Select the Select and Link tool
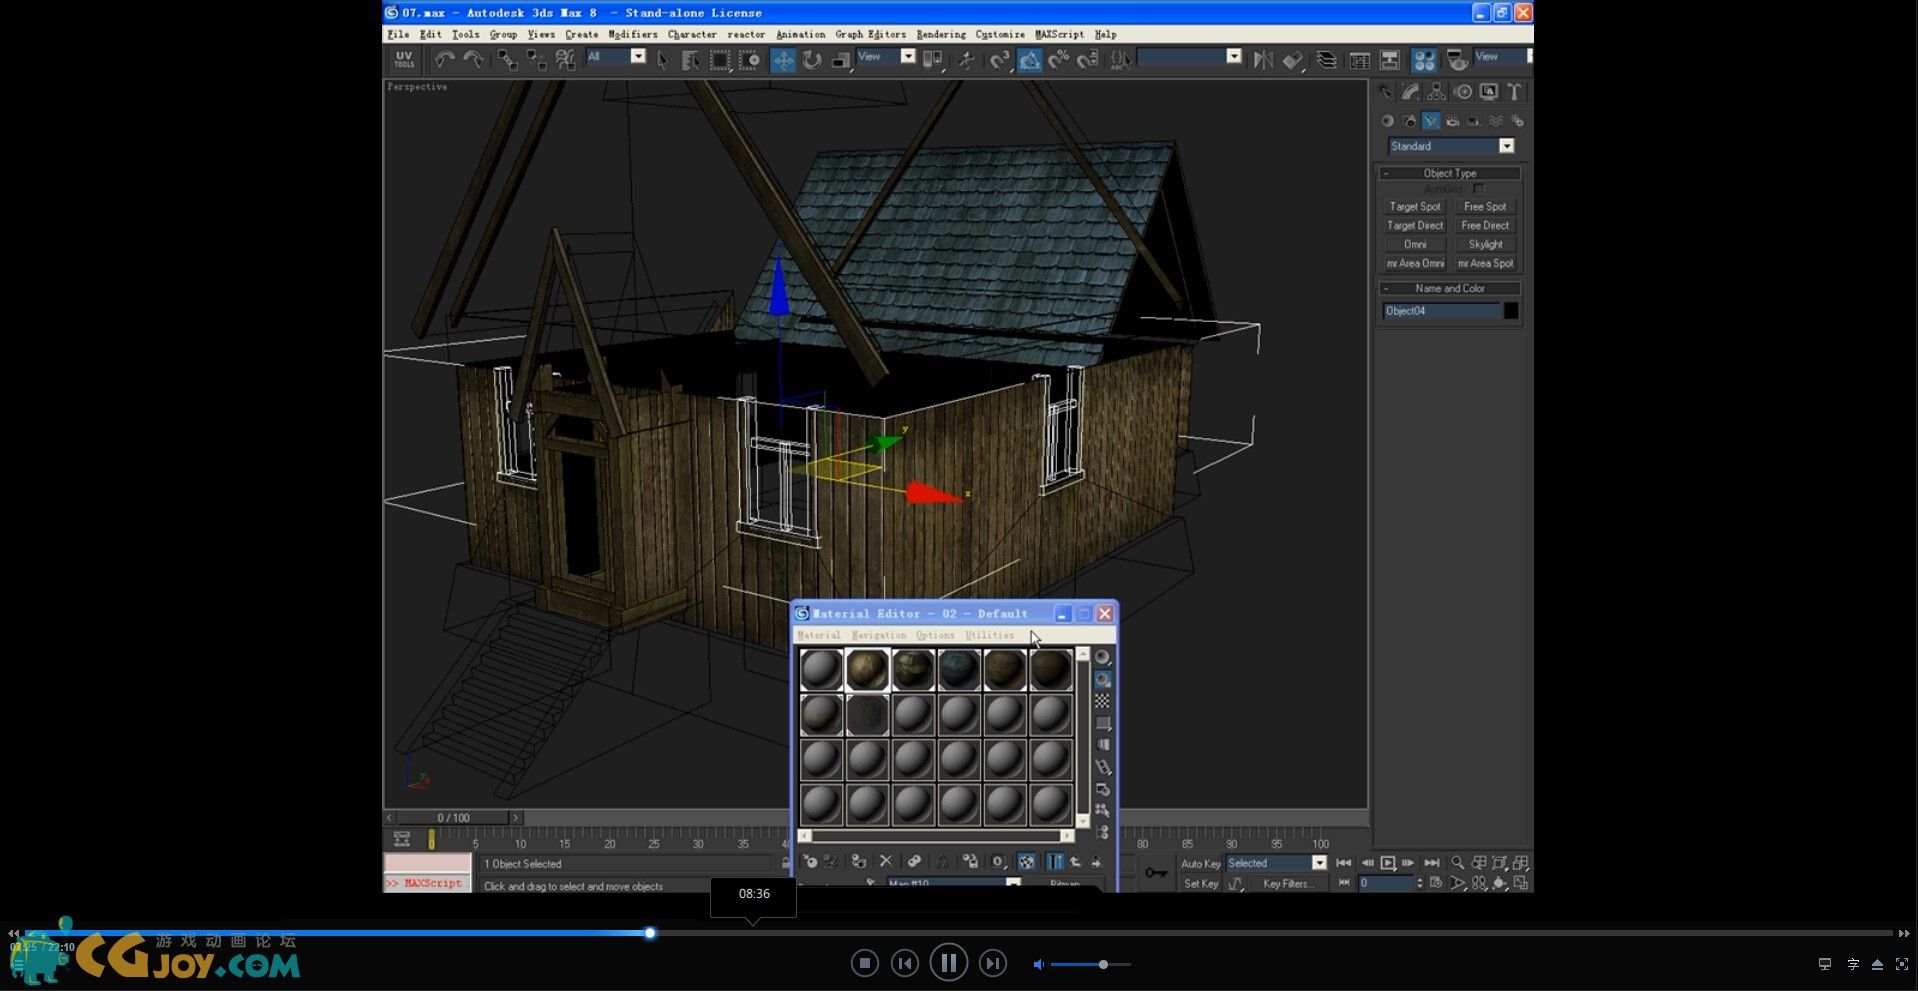Viewport: 1918px width, 991px height. 508,60
